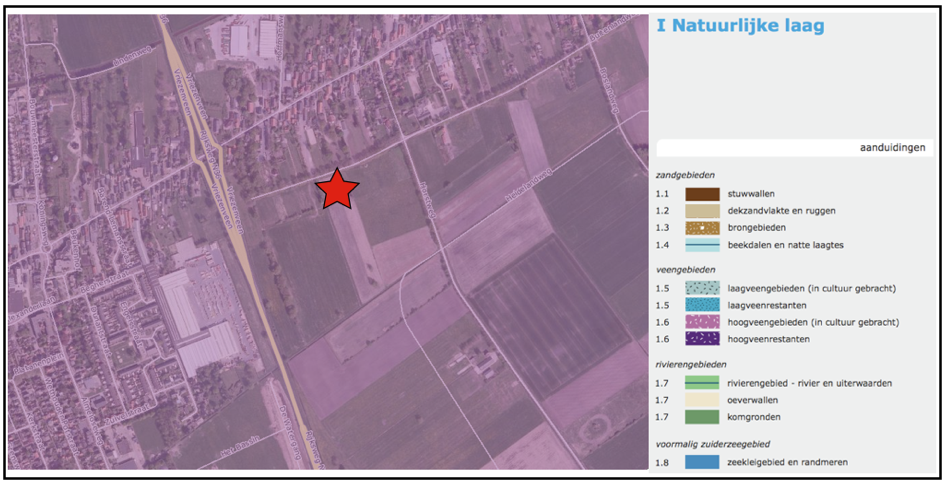Viewport: 946px width, 485px height.
Task: Click the 'dekzandvlakte en ruggen' label
Action: click(781, 211)
